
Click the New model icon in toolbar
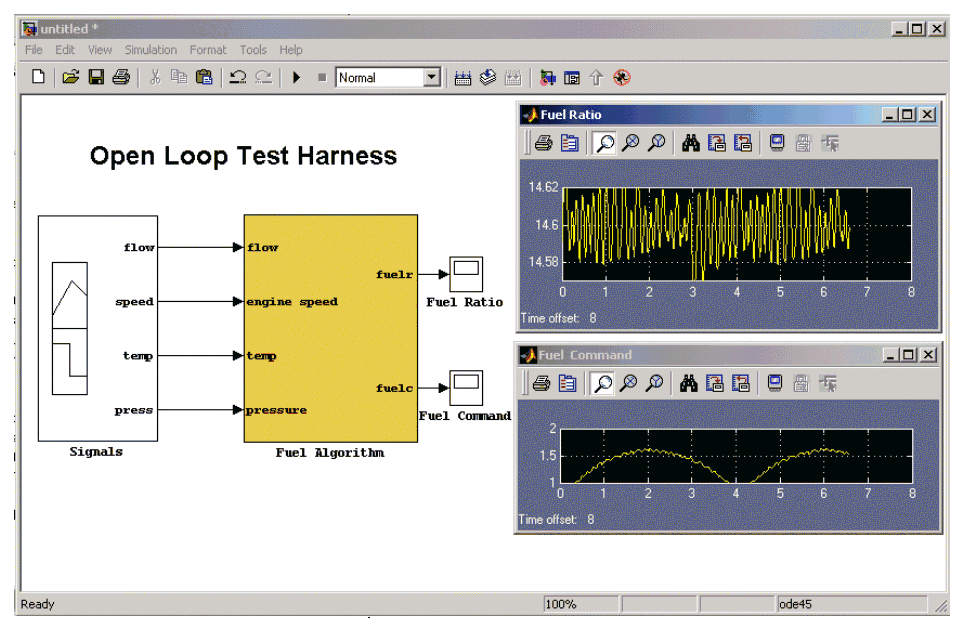tap(38, 77)
